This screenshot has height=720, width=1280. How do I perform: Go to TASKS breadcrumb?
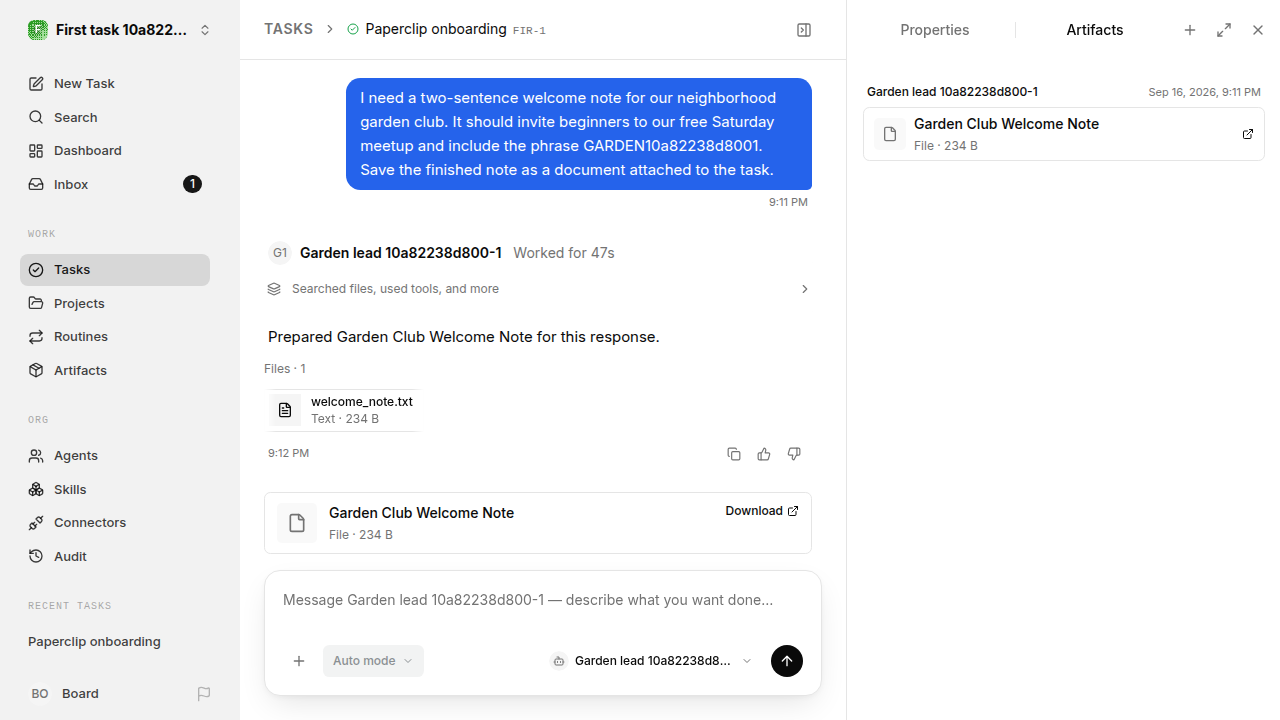click(x=288, y=29)
